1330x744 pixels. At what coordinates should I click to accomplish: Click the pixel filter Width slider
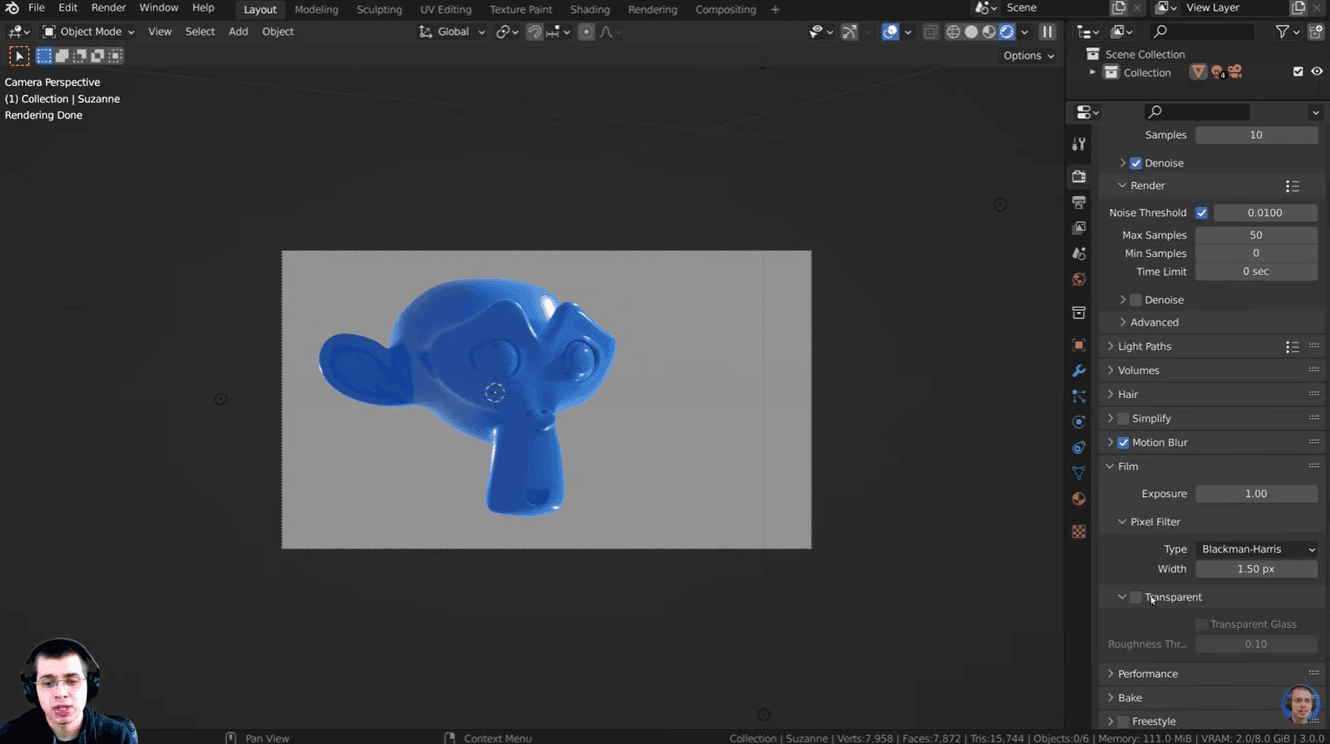pos(1256,569)
